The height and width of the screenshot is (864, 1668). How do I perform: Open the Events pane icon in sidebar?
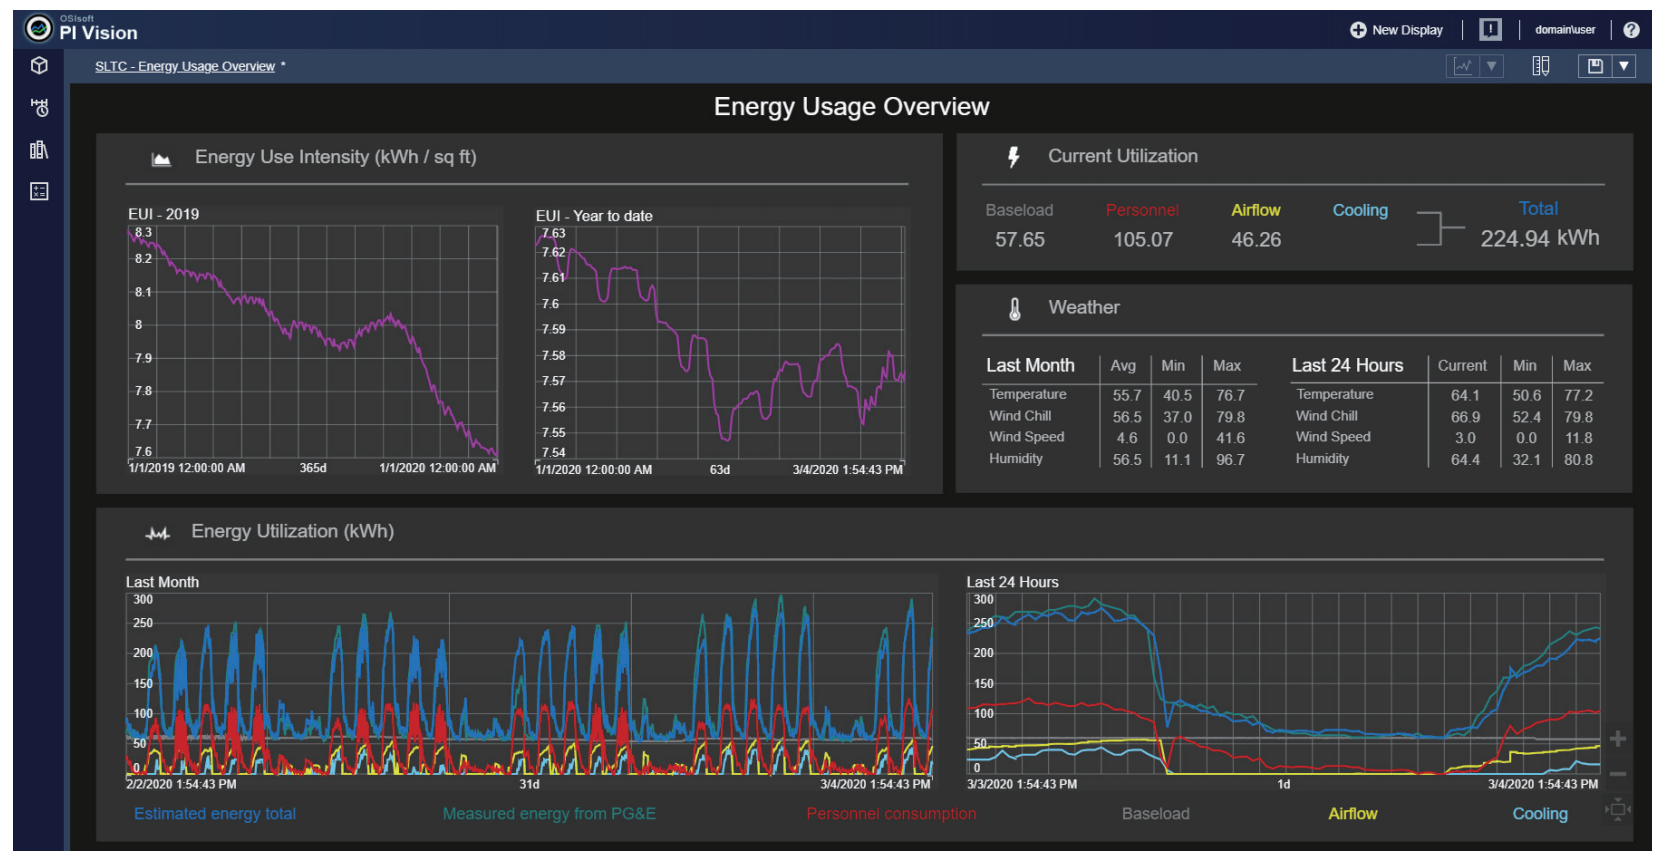(39, 107)
